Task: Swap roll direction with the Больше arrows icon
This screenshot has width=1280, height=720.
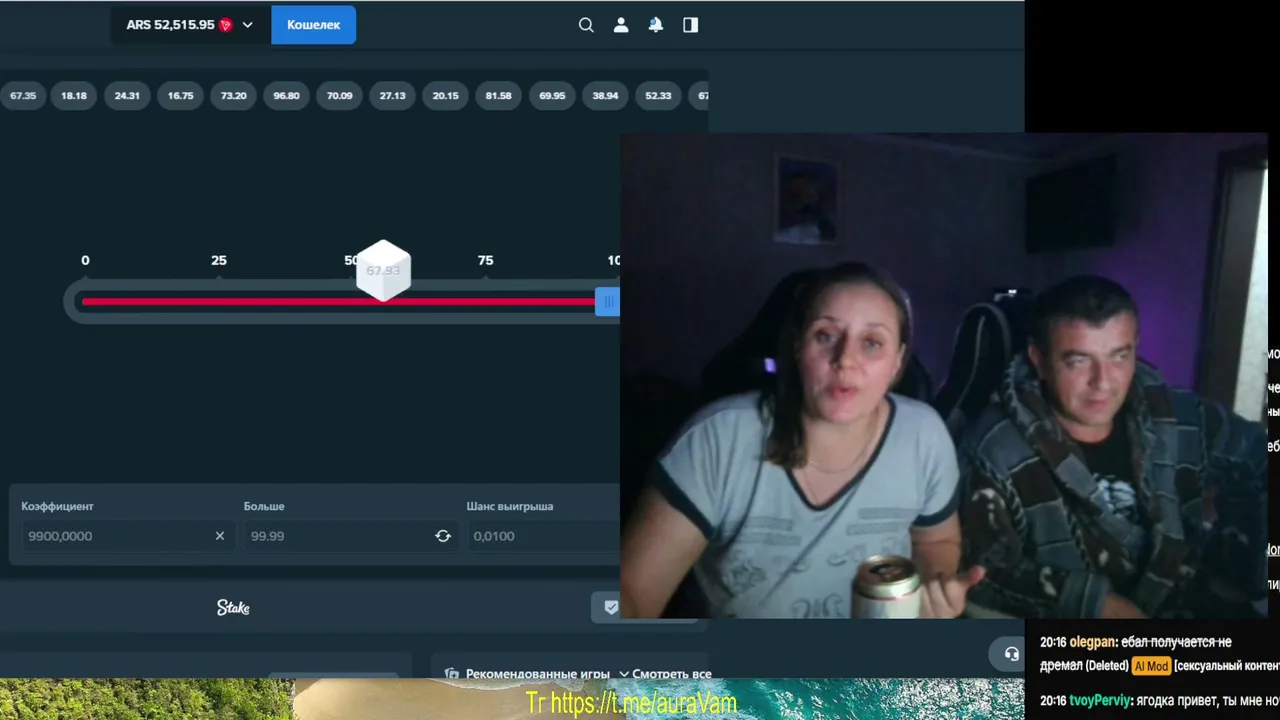Action: click(x=443, y=536)
